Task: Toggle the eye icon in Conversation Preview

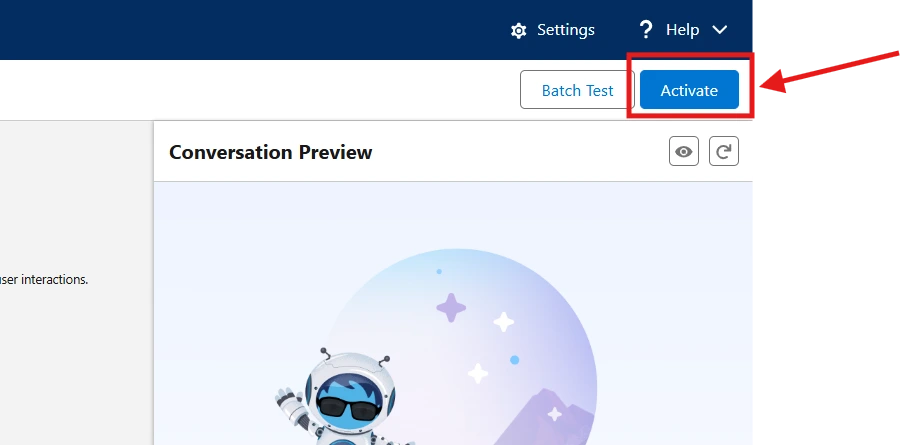Action: 684,152
